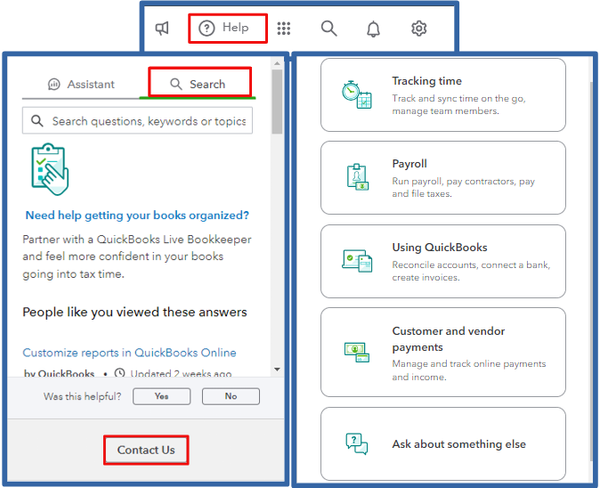Open Need help getting your books organized link
Screen dimensions: 600x488
(137, 215)
